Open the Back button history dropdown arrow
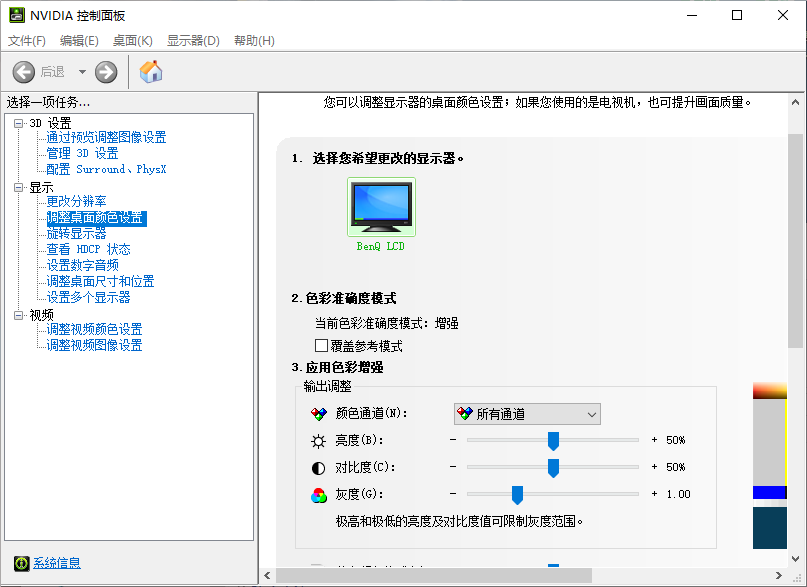The height and width of the screenshot is (587, 807). click(82, 72)
